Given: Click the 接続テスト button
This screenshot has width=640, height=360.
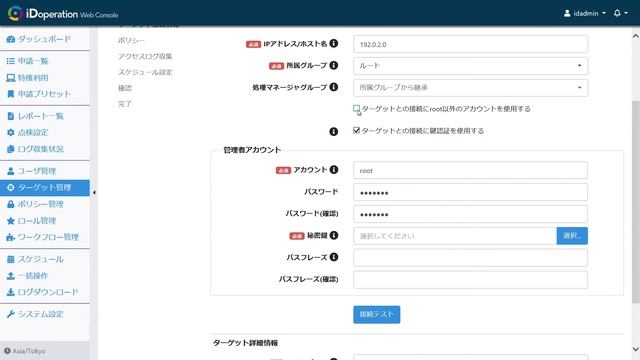Looking at the screenshot, I should (376, 315).
